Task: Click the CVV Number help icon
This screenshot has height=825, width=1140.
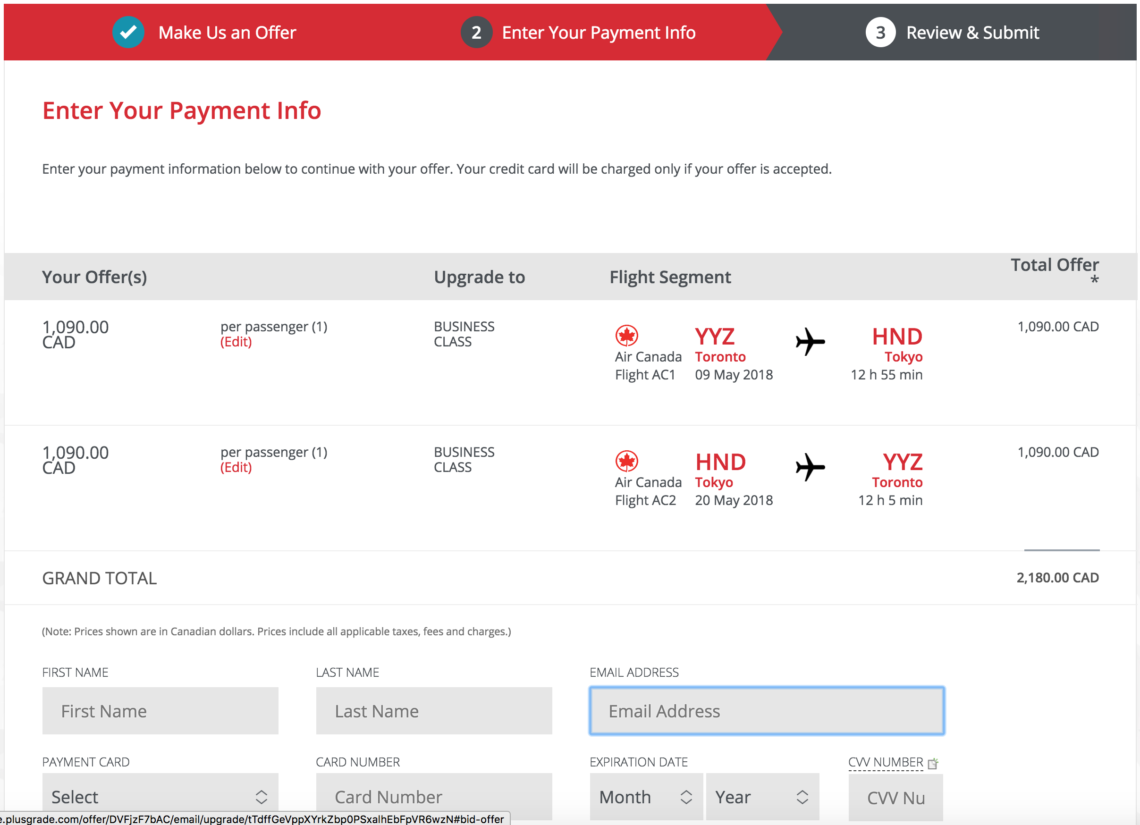Action: [x=933, y=763]
